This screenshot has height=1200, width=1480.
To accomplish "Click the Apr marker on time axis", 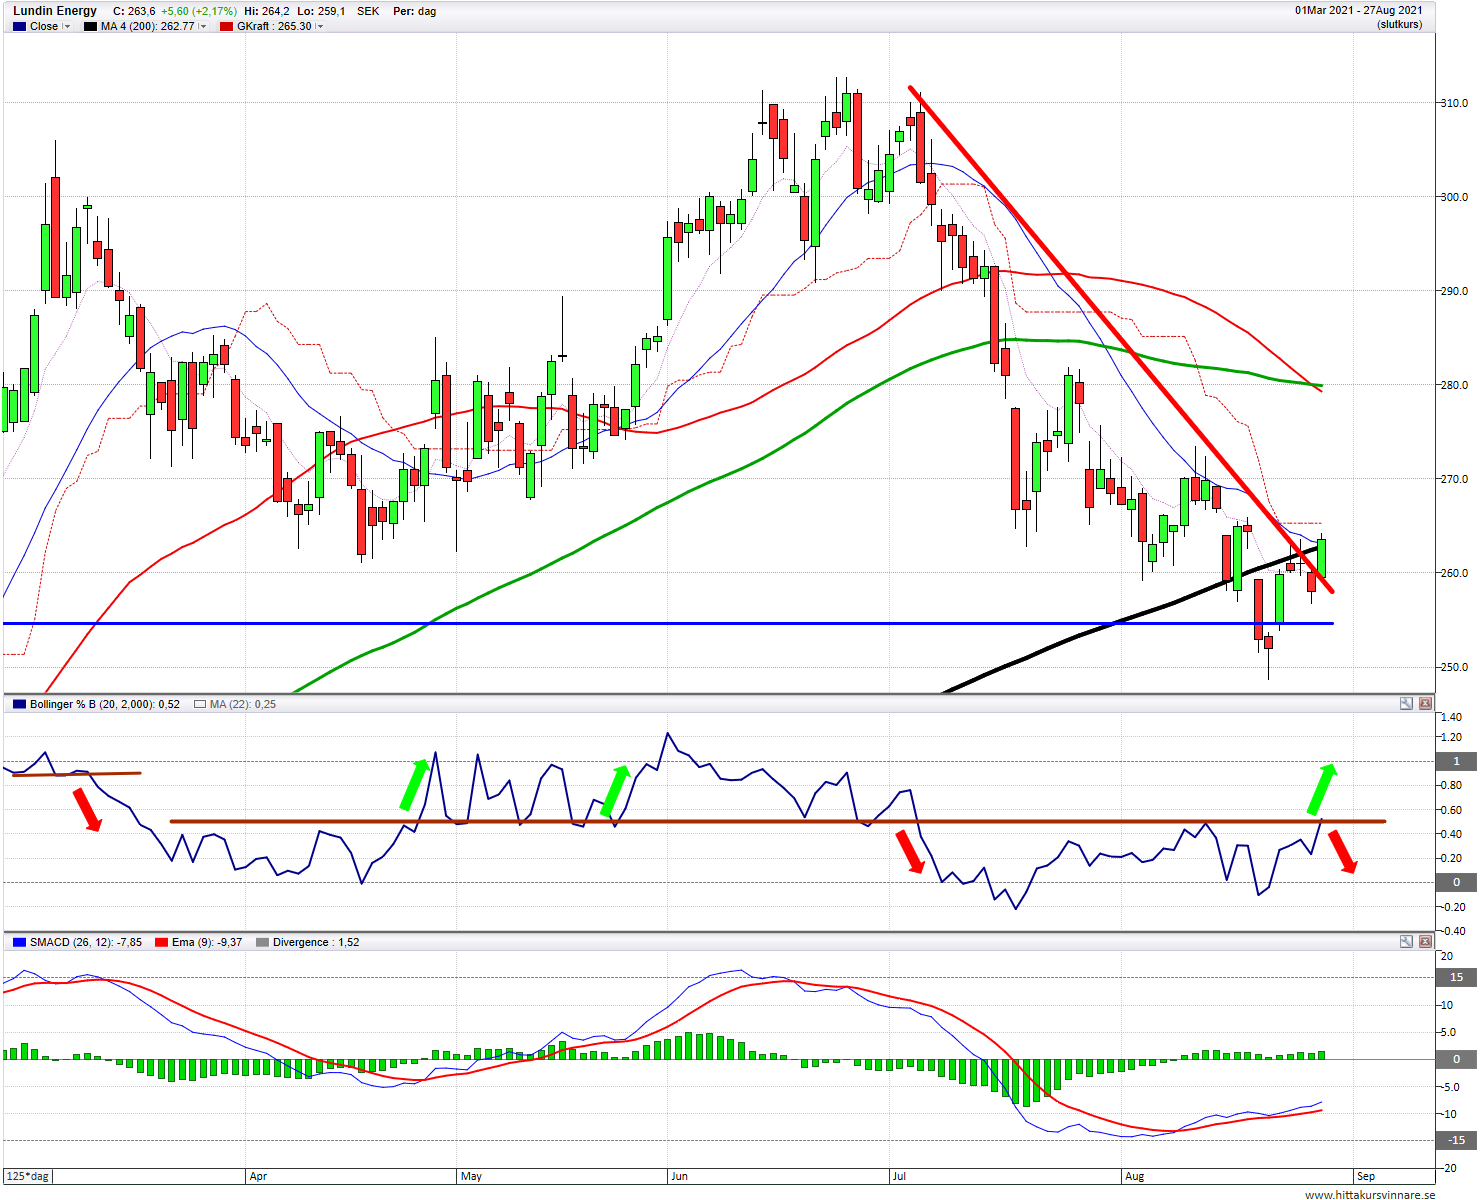I will tap(258, 1176).
